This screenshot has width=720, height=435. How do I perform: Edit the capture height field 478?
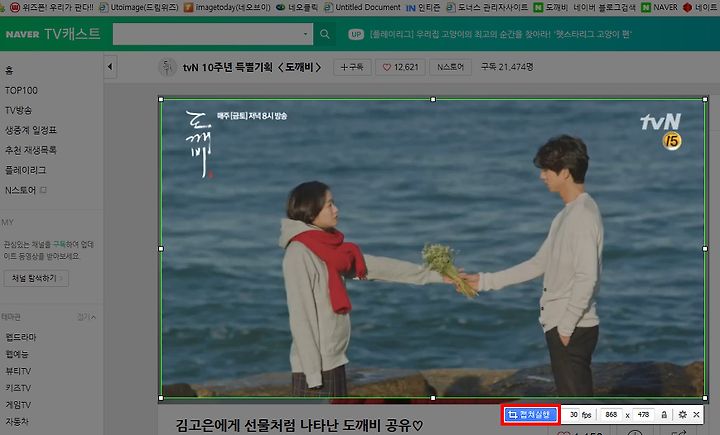click(643, 415)
